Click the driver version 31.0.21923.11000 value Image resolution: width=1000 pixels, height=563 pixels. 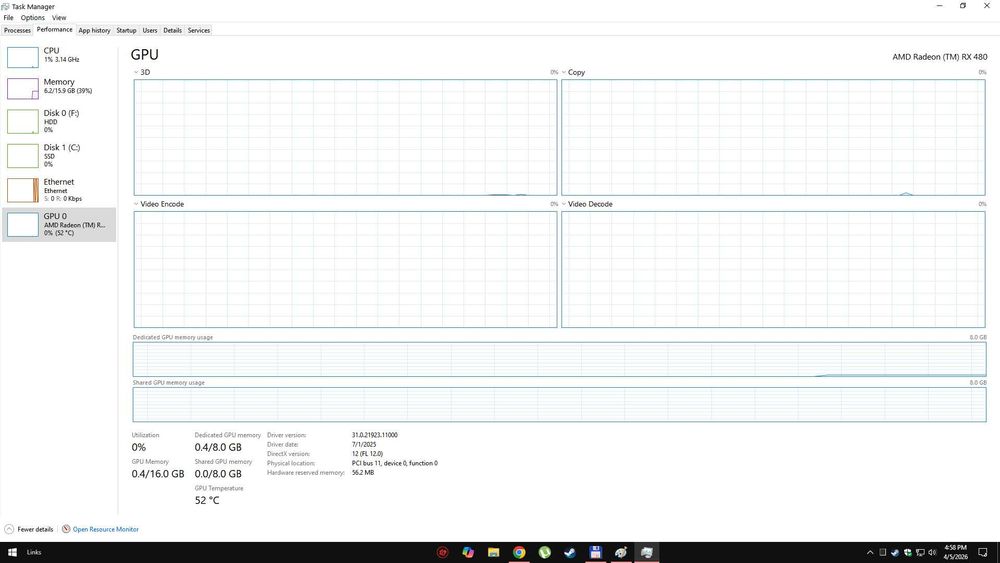point(374,435)
